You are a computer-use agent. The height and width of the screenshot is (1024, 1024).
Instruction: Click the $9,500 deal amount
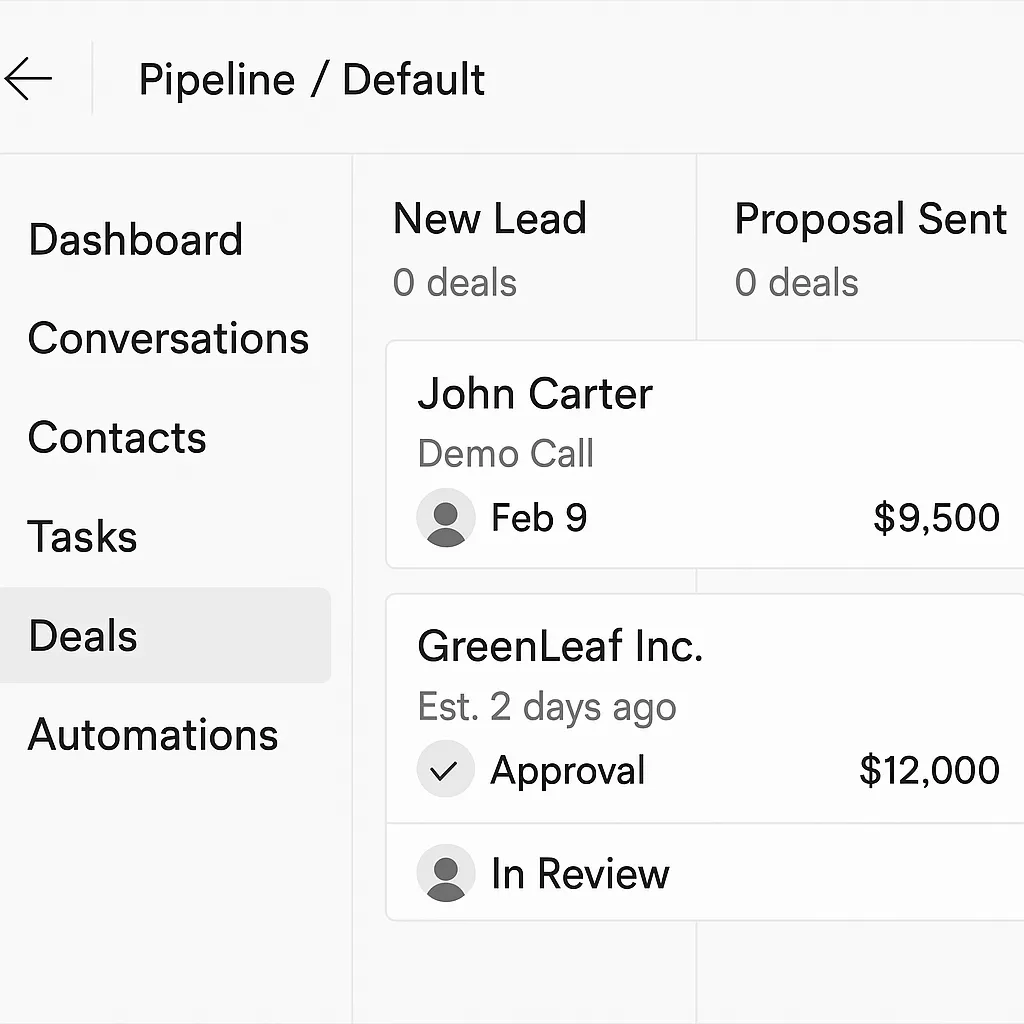pyautogui.click(x=936, y=517)
